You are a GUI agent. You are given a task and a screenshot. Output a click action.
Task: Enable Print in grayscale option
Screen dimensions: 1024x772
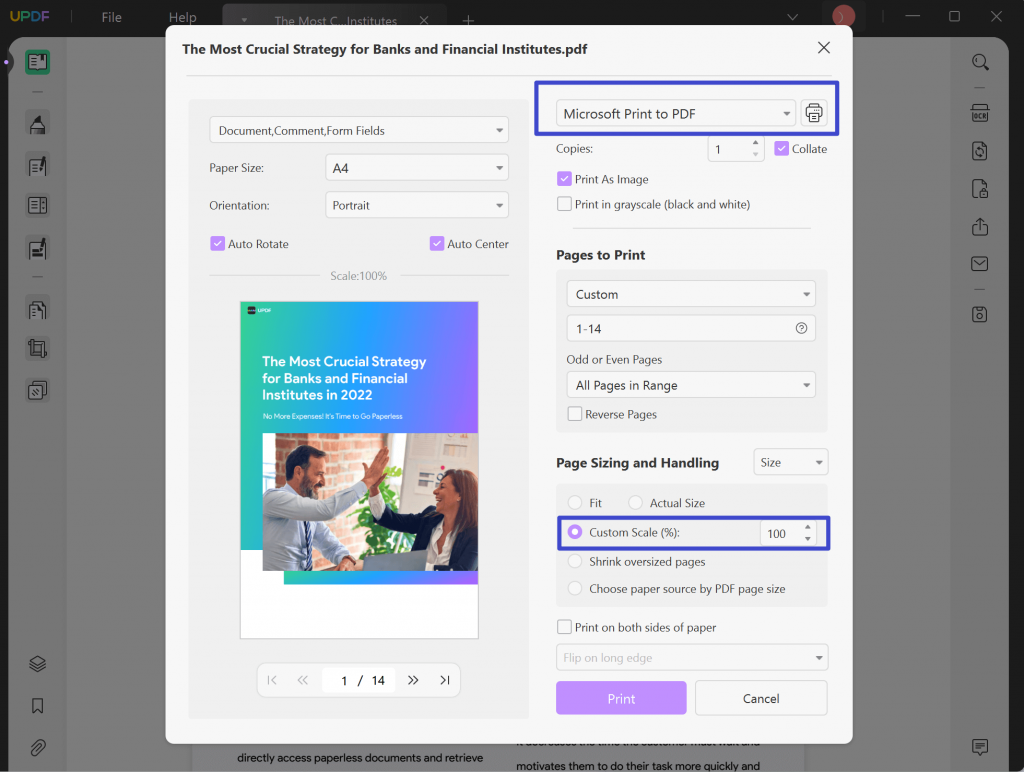(565, 204)
